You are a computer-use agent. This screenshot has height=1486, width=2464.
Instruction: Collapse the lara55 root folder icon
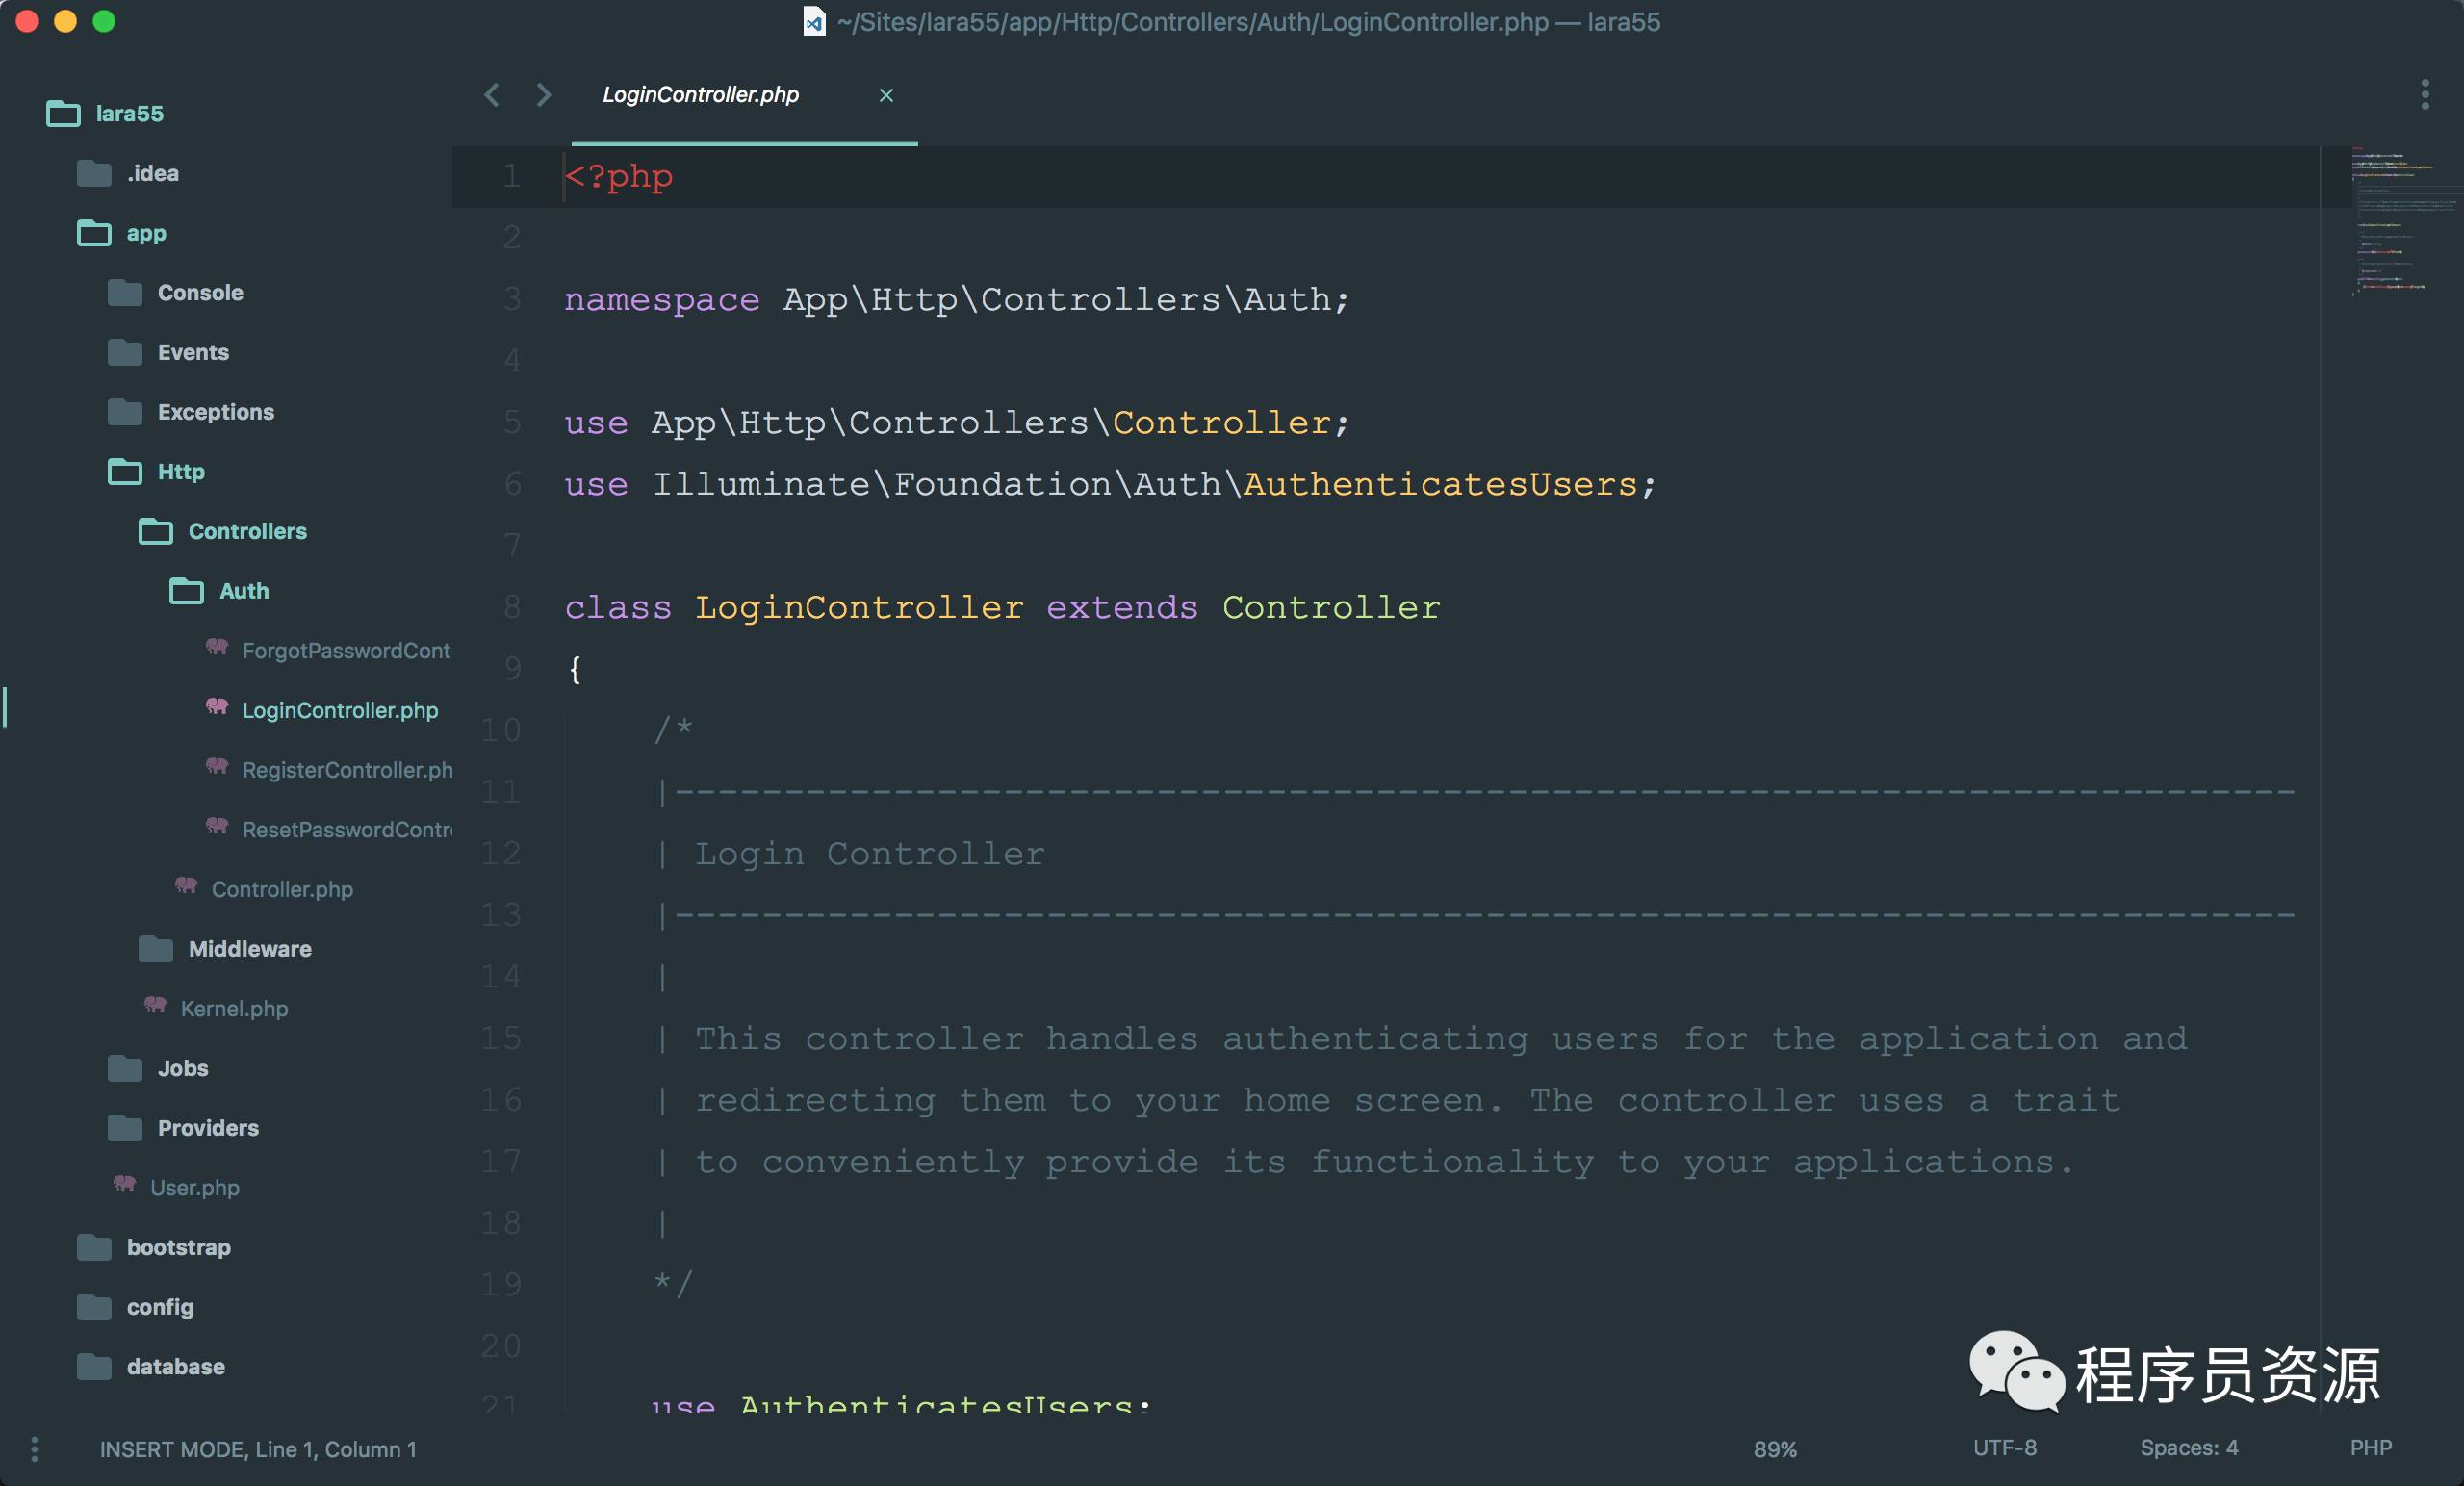pyautogui.click(x=63, y=114)
